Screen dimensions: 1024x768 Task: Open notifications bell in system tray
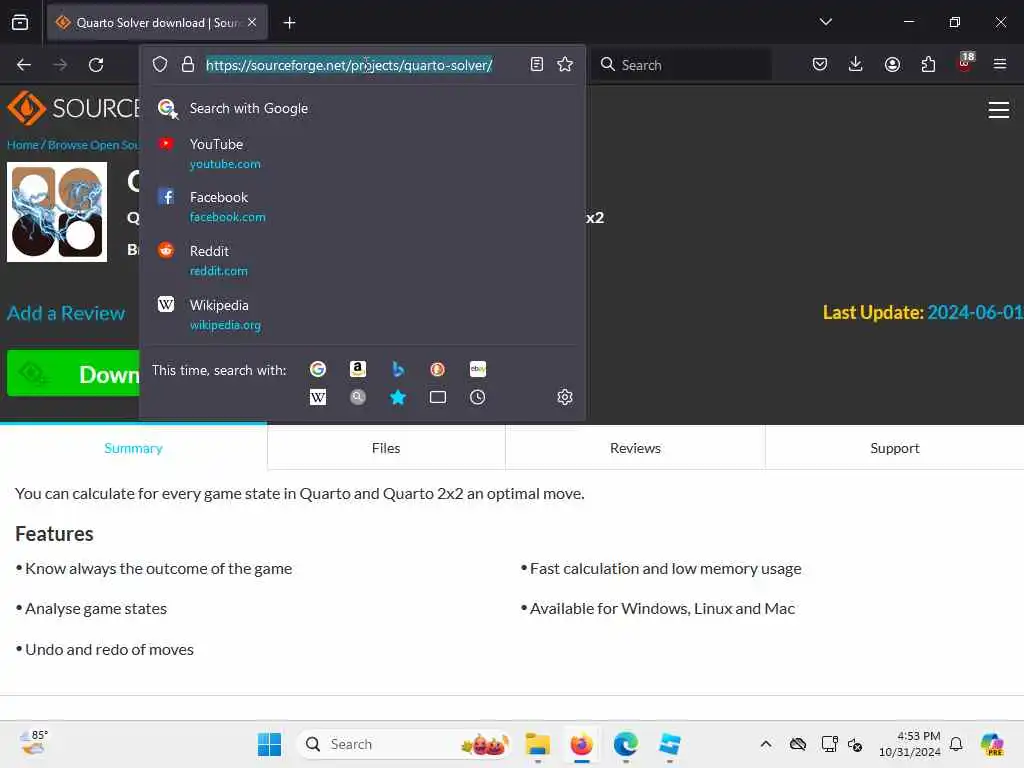point(956,744)
